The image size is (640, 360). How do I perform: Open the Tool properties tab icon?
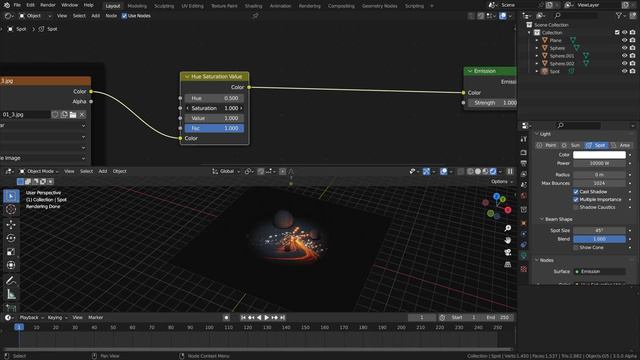coord(524,139)
